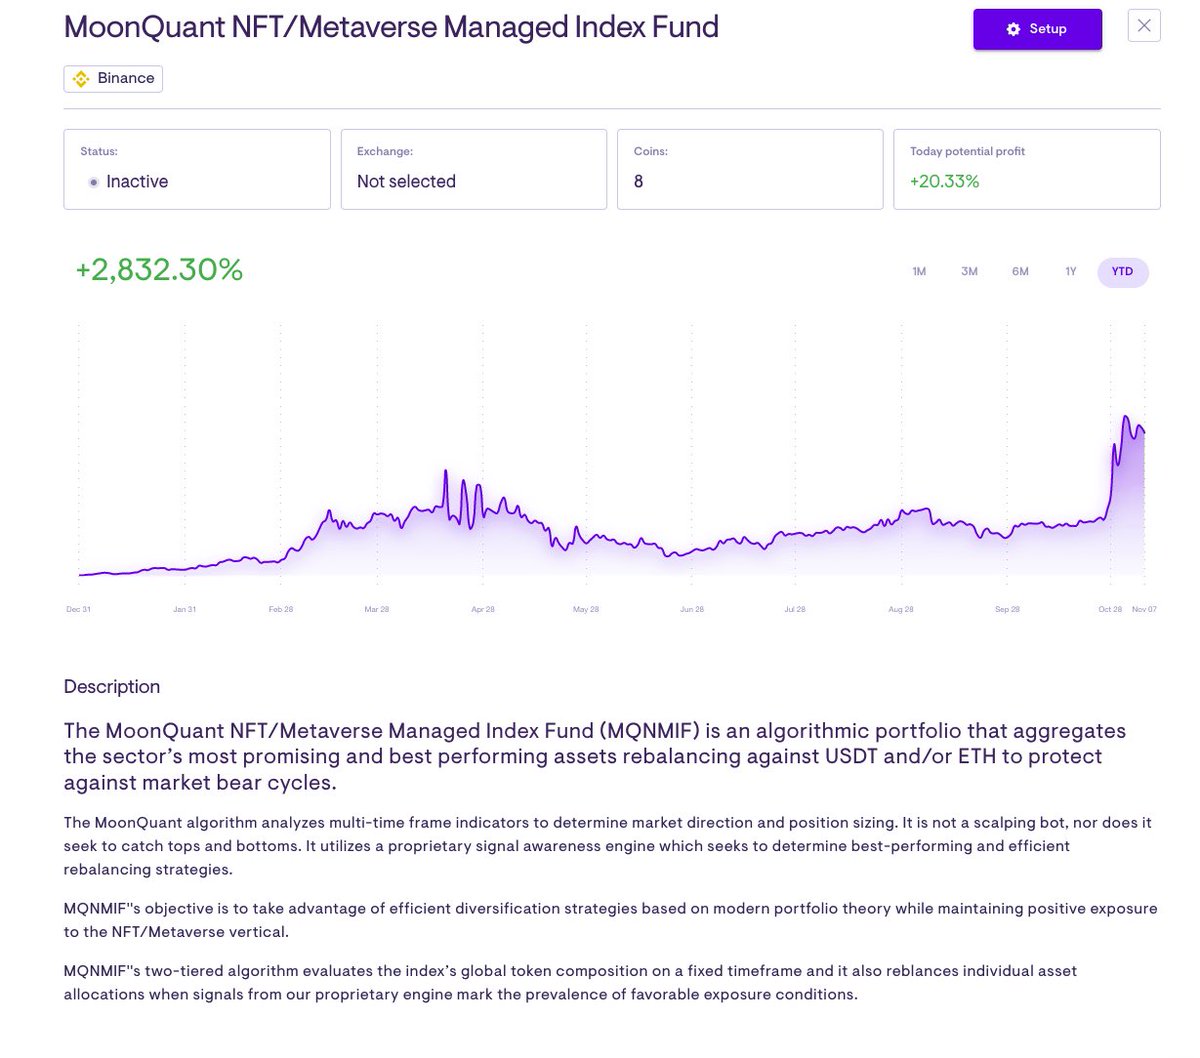Switch chart range to 1Y
Image resolution: width=1200 pixels, height=1058 pixels.
tap(1071, 272)
